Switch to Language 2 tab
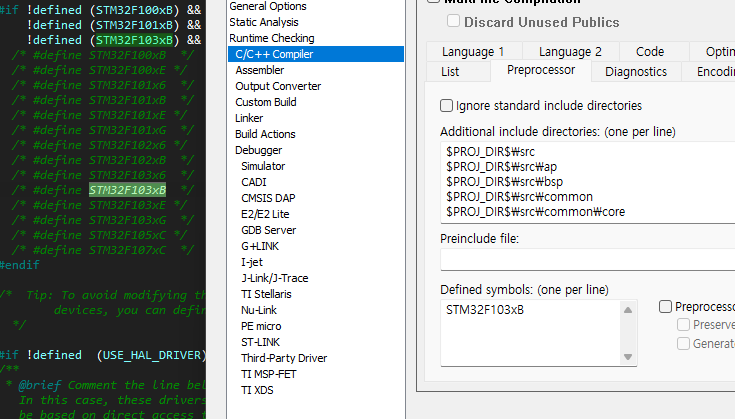The width and height of the screenshot is (735, 419). pos(570,52)
